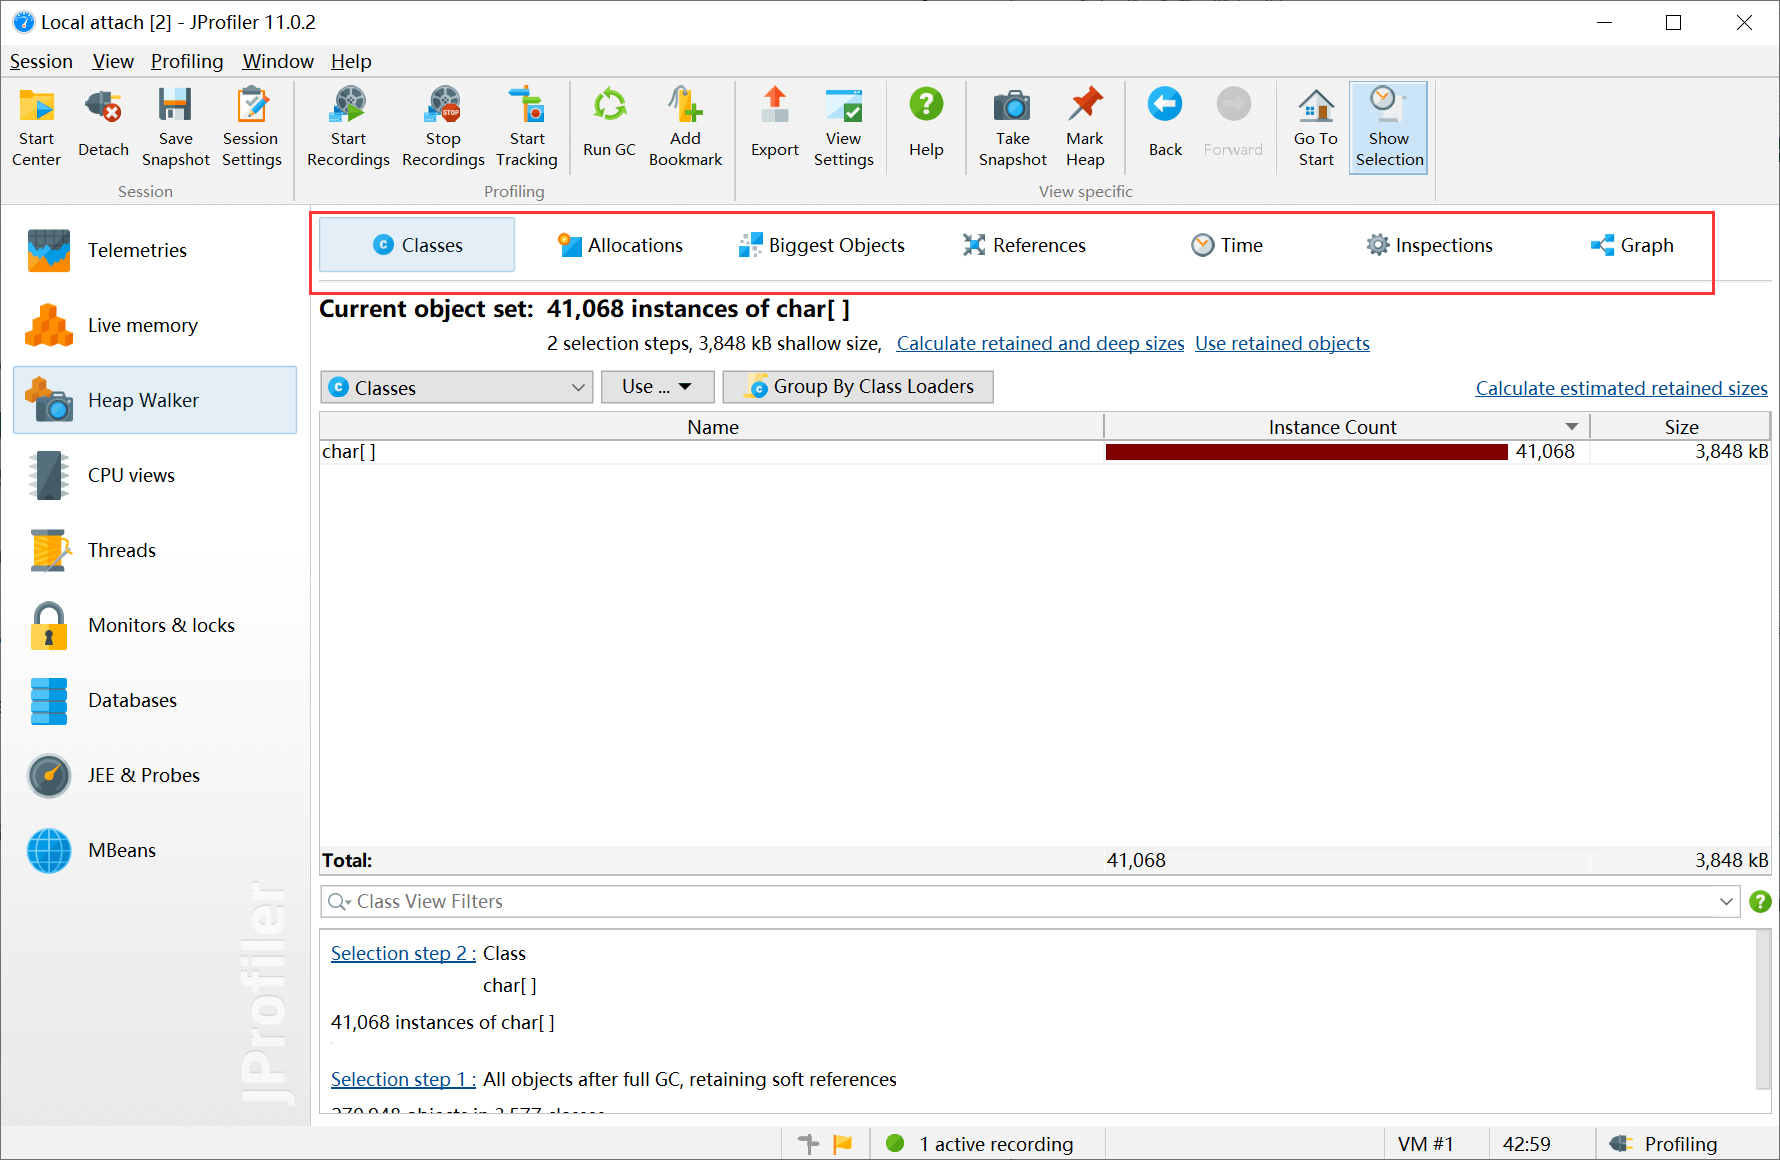Click the char[ ] instance count bar
This screenshot has height=1160, width=1780.
tap(1307, 452)
